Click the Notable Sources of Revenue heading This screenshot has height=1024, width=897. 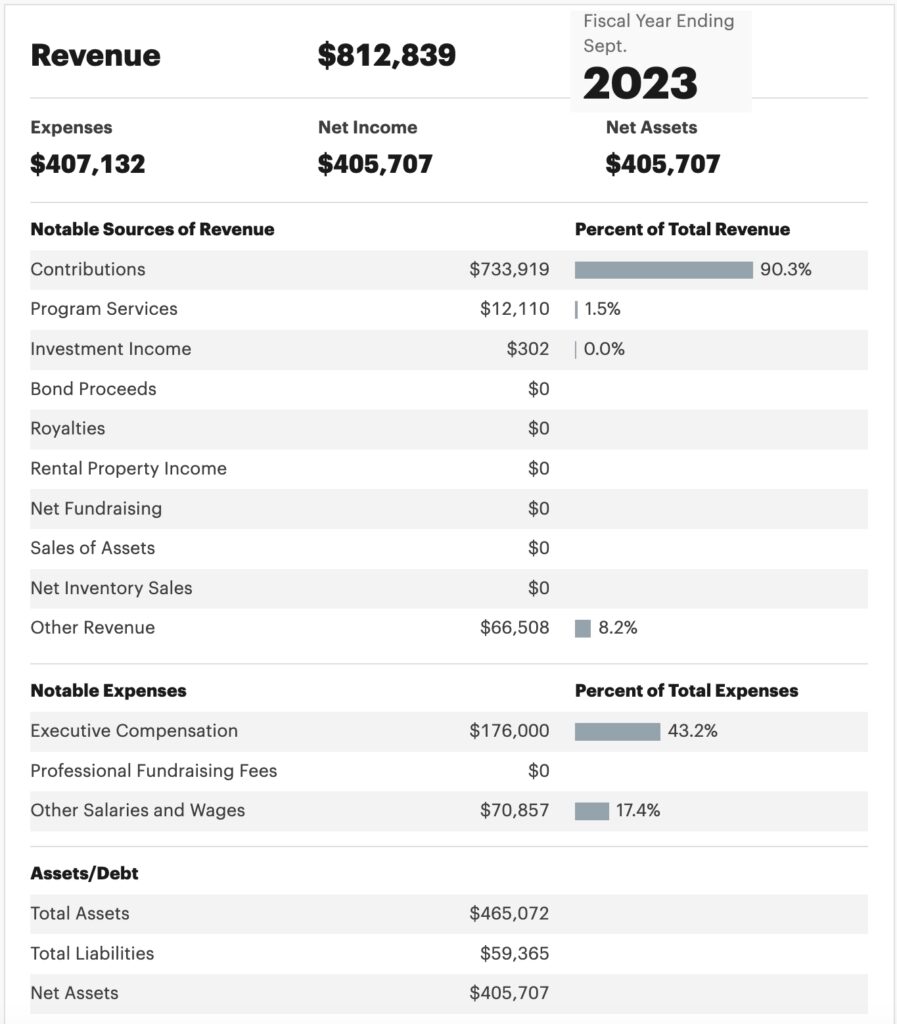point(152,229)
